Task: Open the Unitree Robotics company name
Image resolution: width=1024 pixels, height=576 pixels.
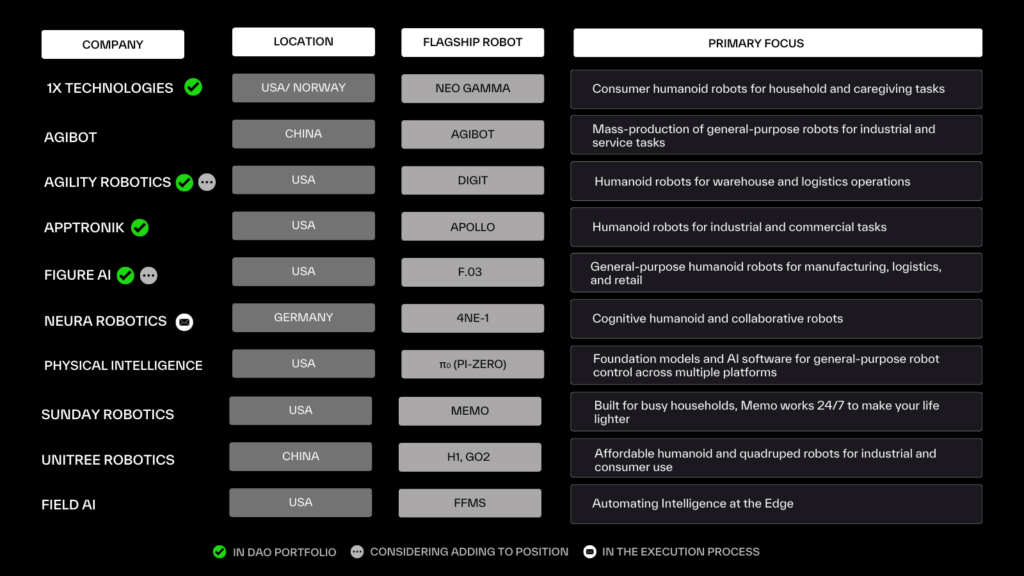Action: (108, 460)
